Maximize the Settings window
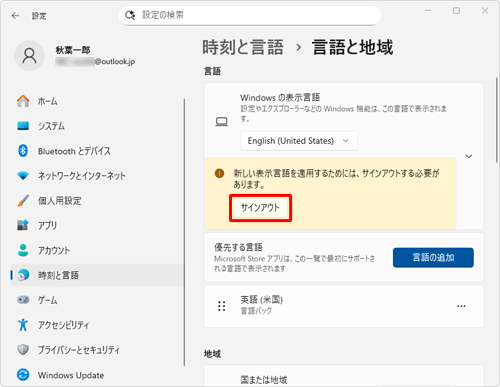 click(x=456, y=11)
